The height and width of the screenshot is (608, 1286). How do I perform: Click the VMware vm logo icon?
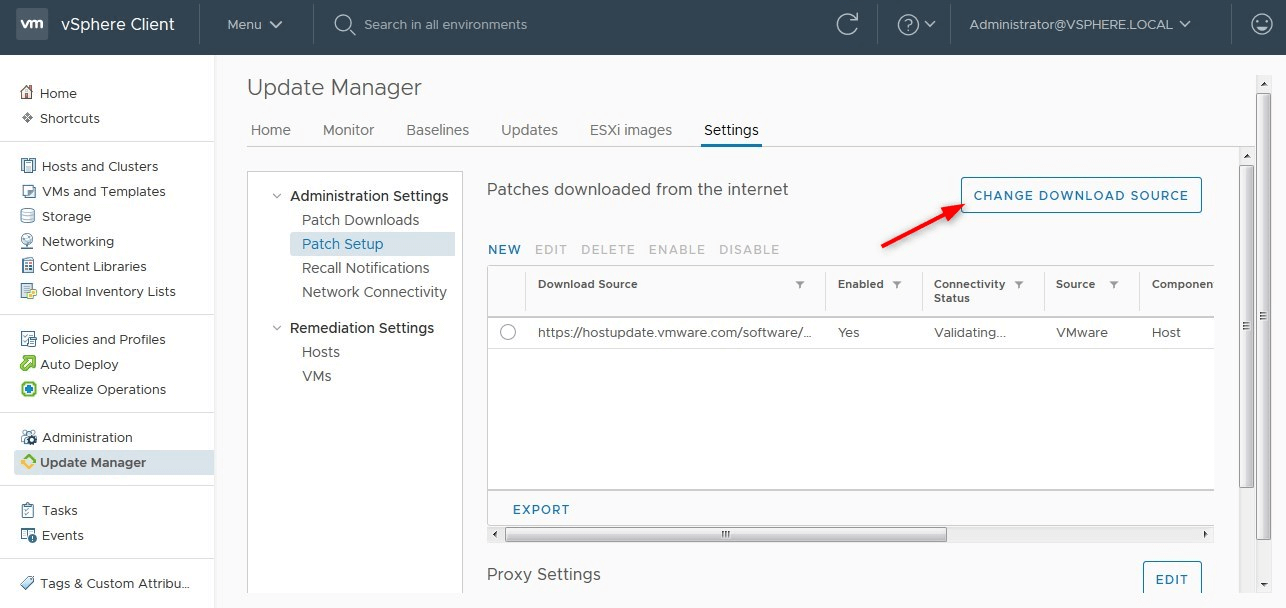point(32,24)
